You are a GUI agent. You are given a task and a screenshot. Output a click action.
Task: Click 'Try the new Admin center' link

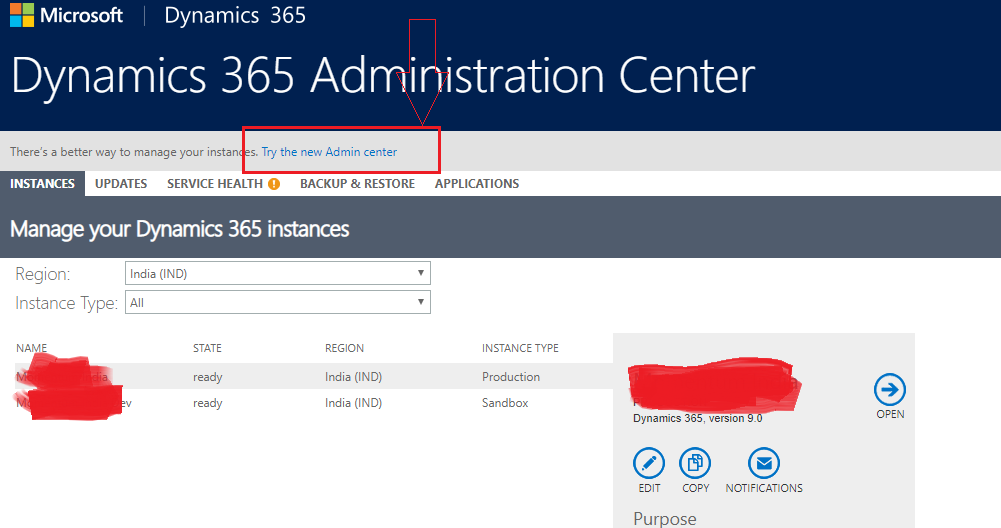tap(329, 152)
